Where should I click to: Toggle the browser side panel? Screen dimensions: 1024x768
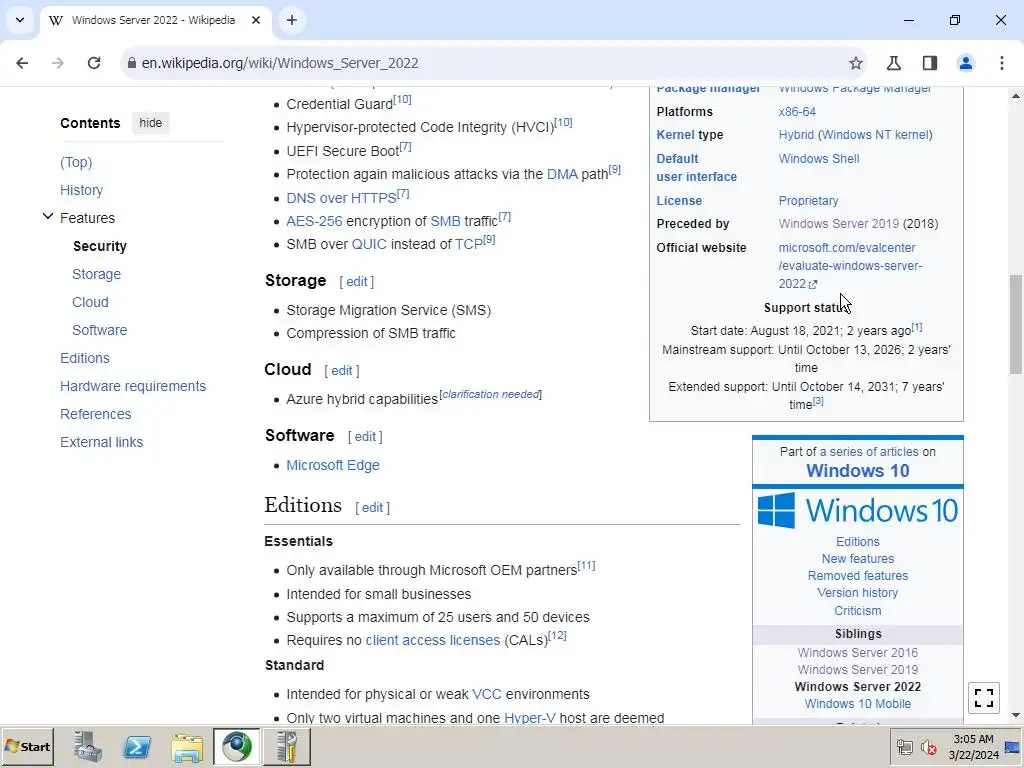pyautogui.click(x=929, y=63)
